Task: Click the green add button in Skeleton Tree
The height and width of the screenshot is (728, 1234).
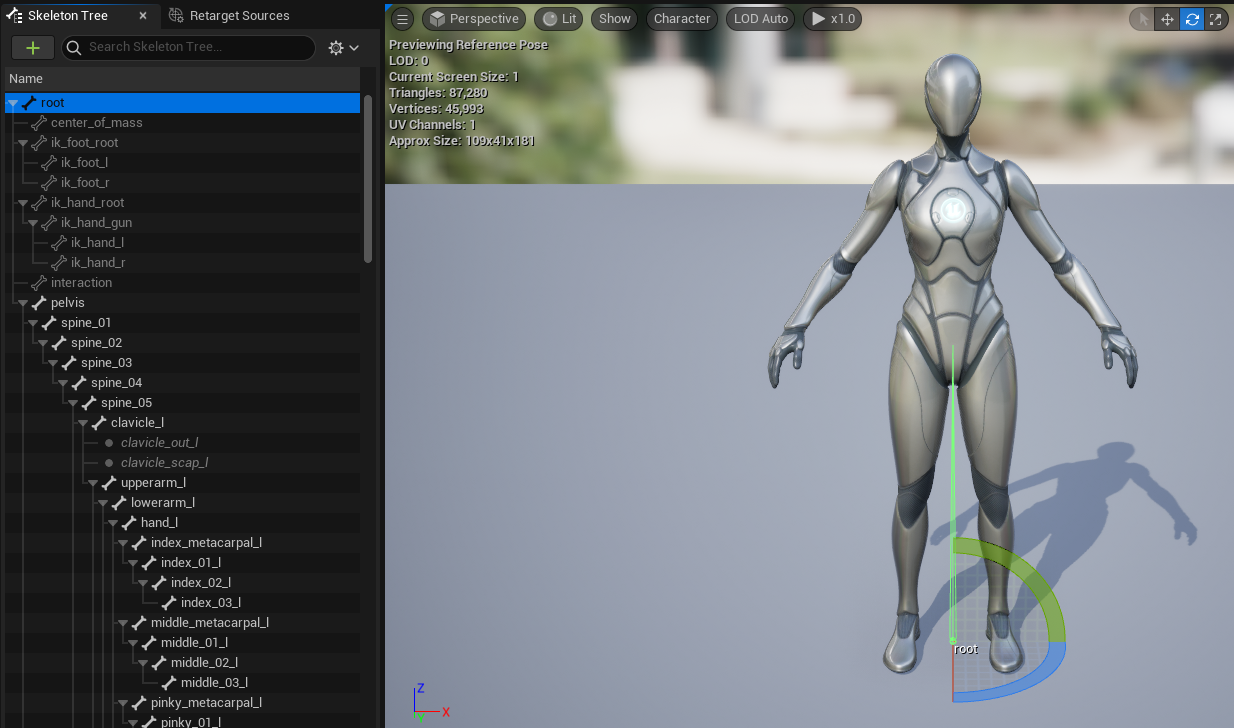Action: [33, 48]
